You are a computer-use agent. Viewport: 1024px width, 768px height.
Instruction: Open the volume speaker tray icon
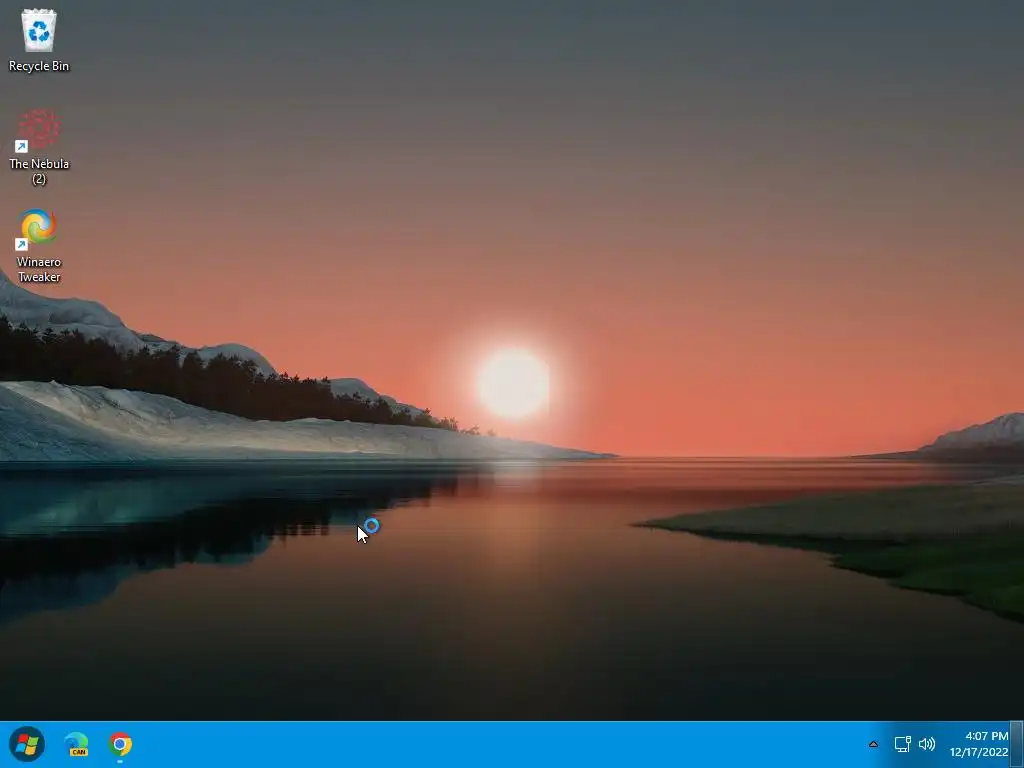[927, 744]
